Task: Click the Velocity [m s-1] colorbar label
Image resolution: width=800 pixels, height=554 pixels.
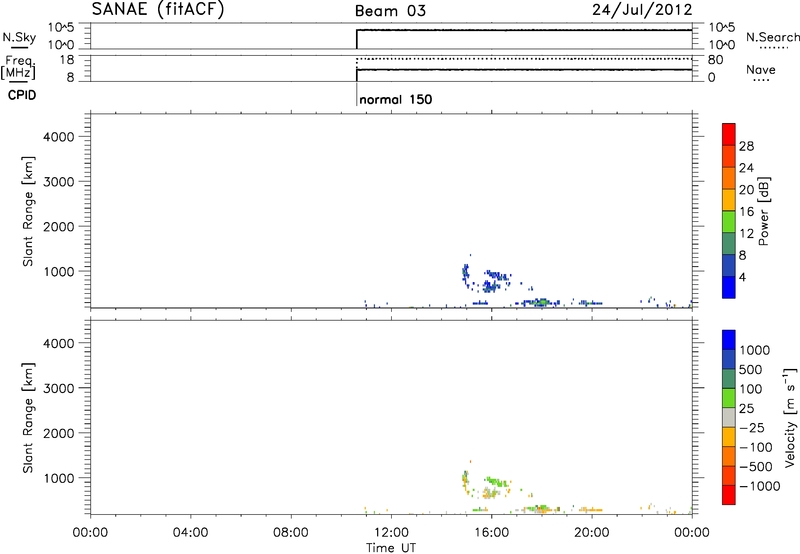Action: click(790, 418)
